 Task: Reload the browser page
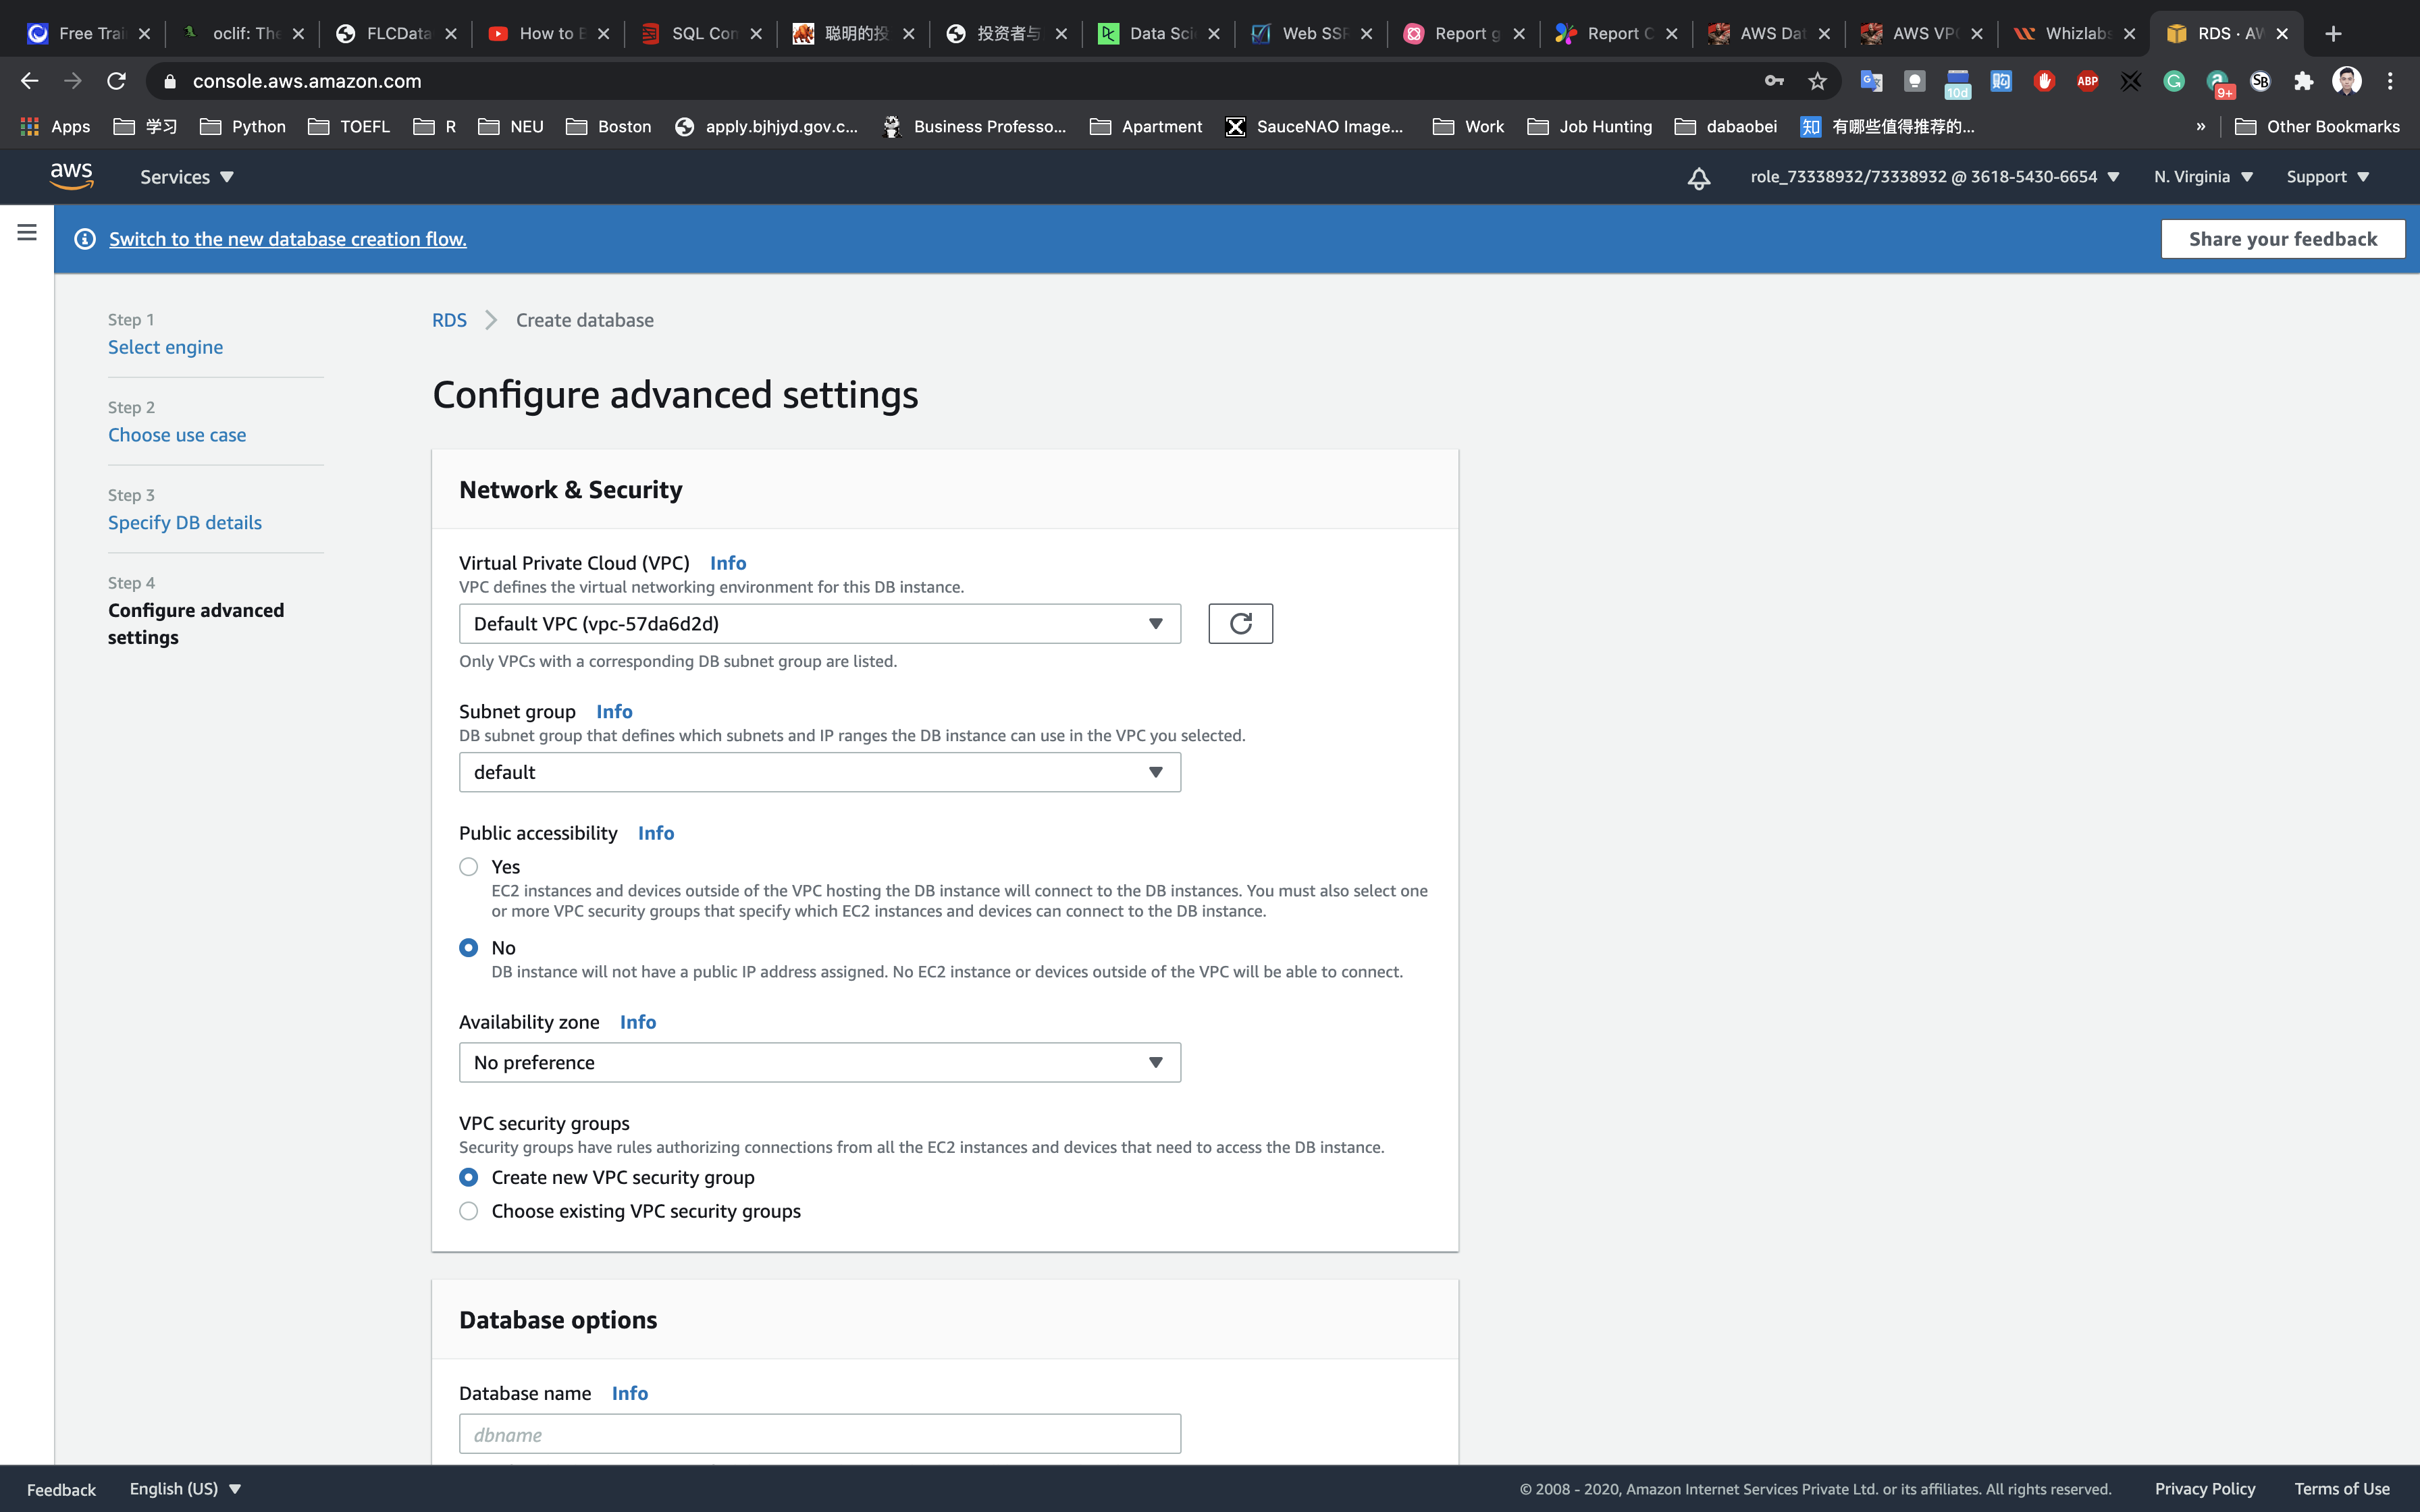pos(116,81)
